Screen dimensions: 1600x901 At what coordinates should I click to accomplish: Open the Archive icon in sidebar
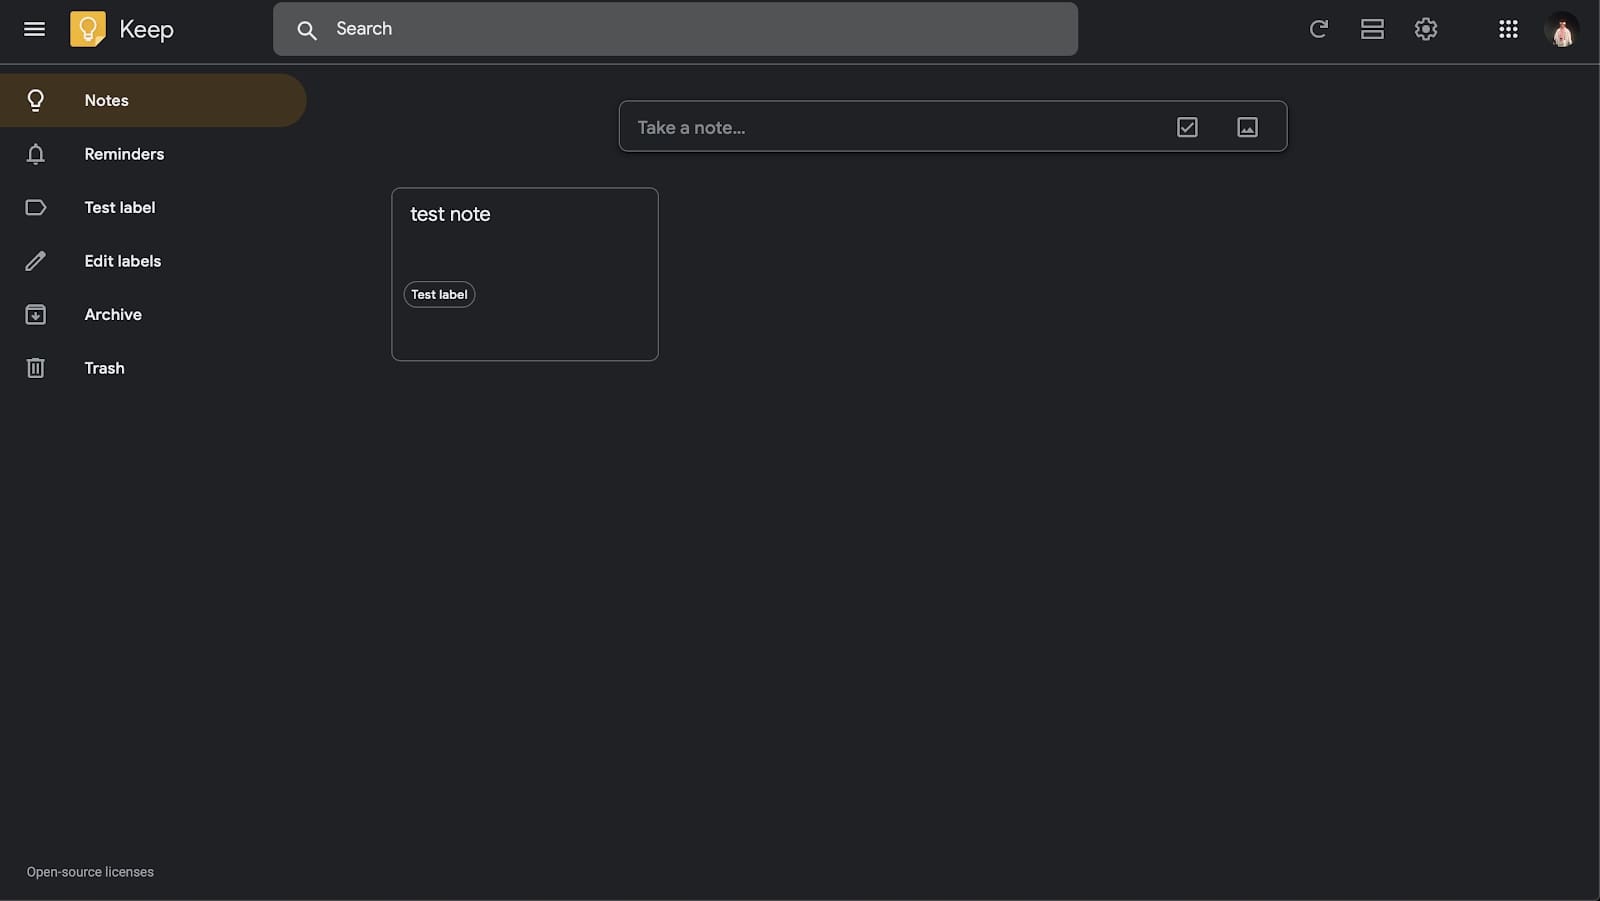pos(36,314)
